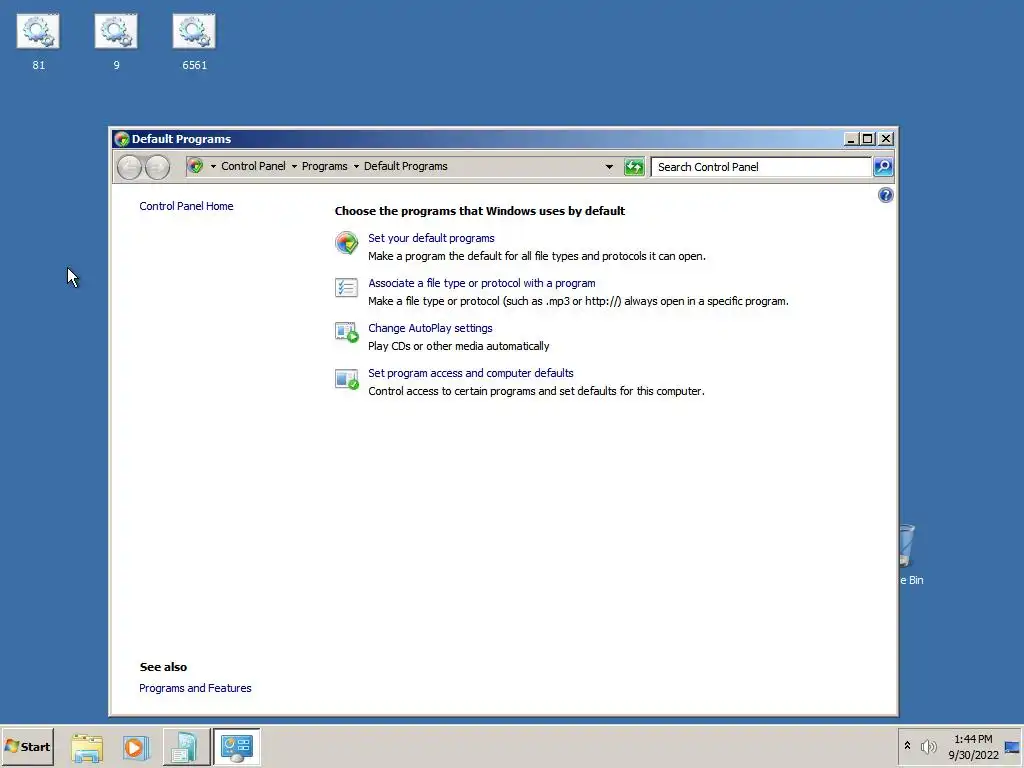Maximize the Default Programs window
The width and height of the screenshot is (1024, 768).
pyautogui.click(x=867, y=138)
